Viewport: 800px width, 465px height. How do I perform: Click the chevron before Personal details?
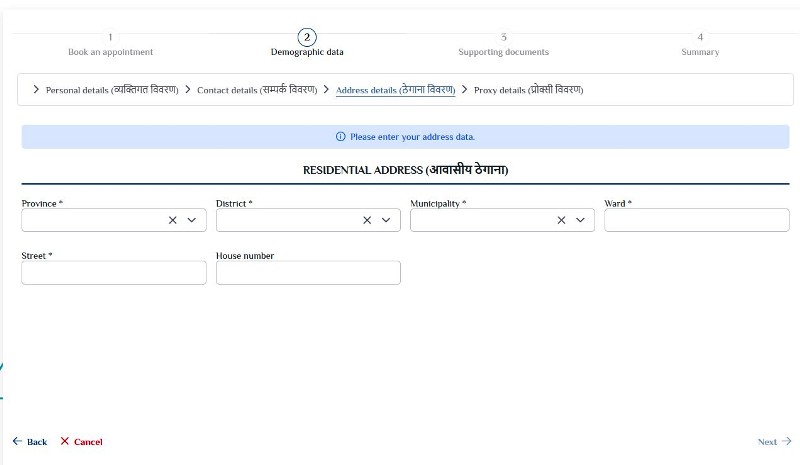36,89
